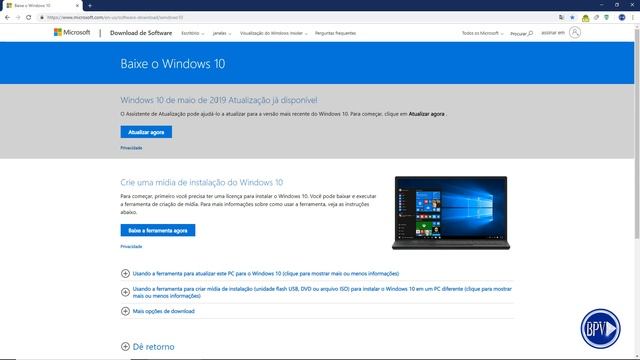Click the browser forward arrow
The image size is (640, 360).
point(18,18)
